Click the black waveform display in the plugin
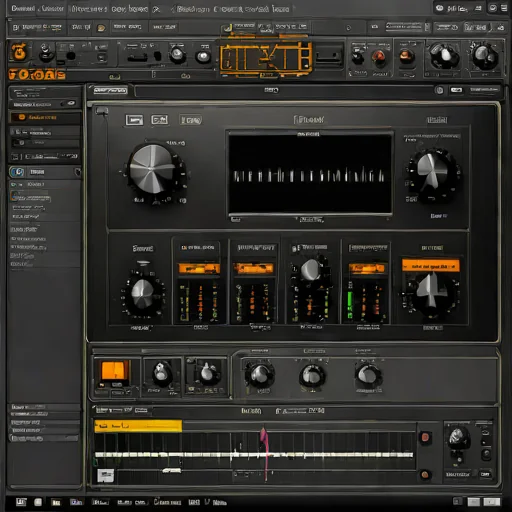The width and height of the screenshot is (512, 512). 310,173
